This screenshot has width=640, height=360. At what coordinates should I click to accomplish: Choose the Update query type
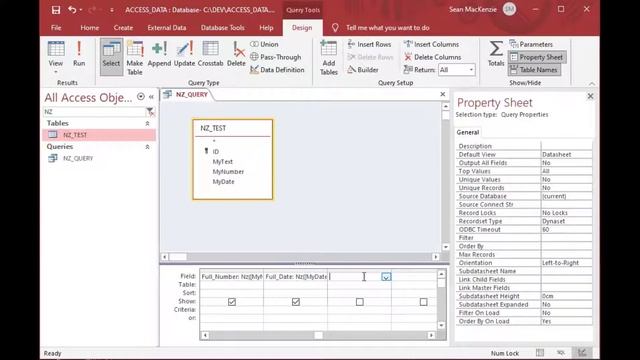coord(184,54)
